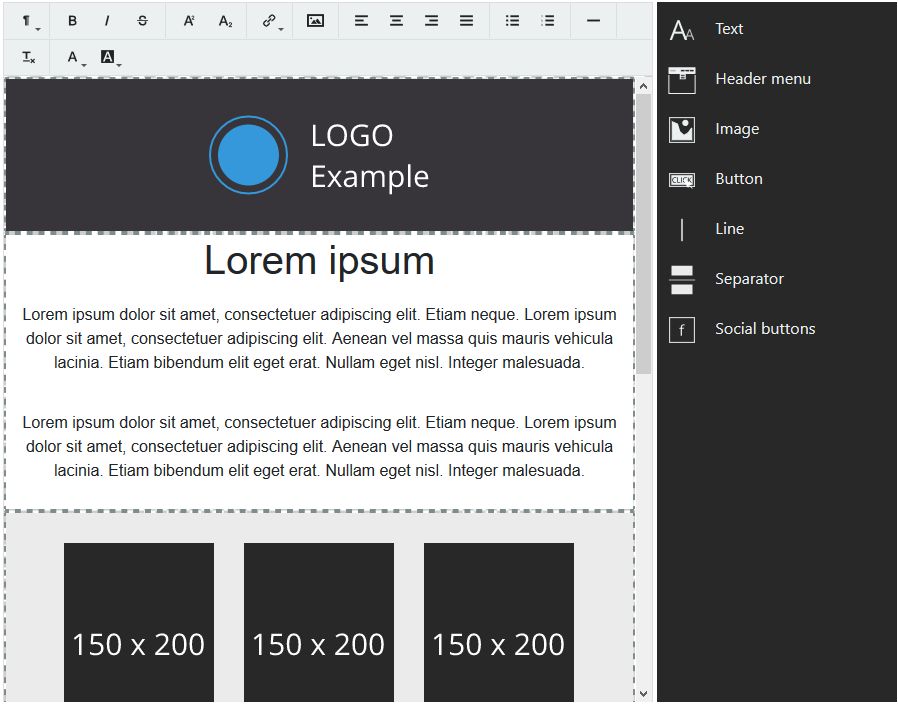The image size is (898, 704).
Task: Select the Header menu block
Action: point(762,79)
